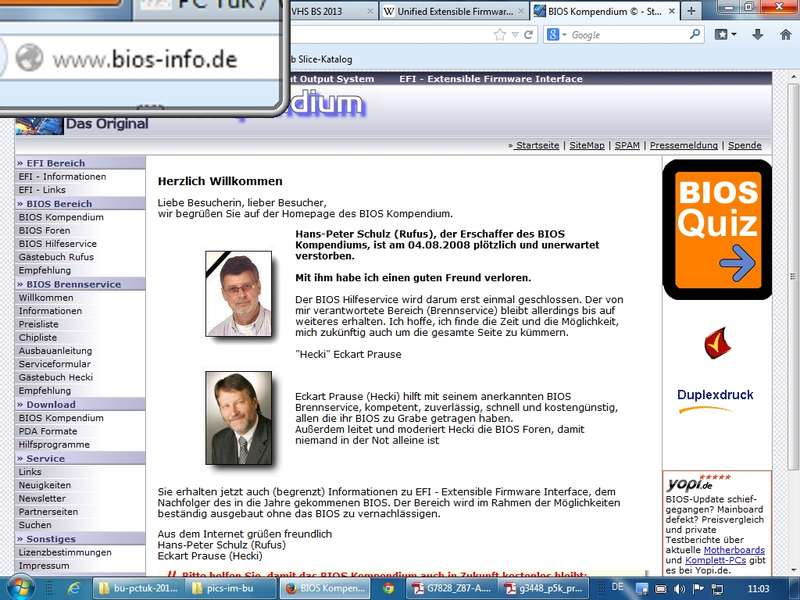Open Lizenzbestimmungen in sidebar

click(x=65, y=553)
